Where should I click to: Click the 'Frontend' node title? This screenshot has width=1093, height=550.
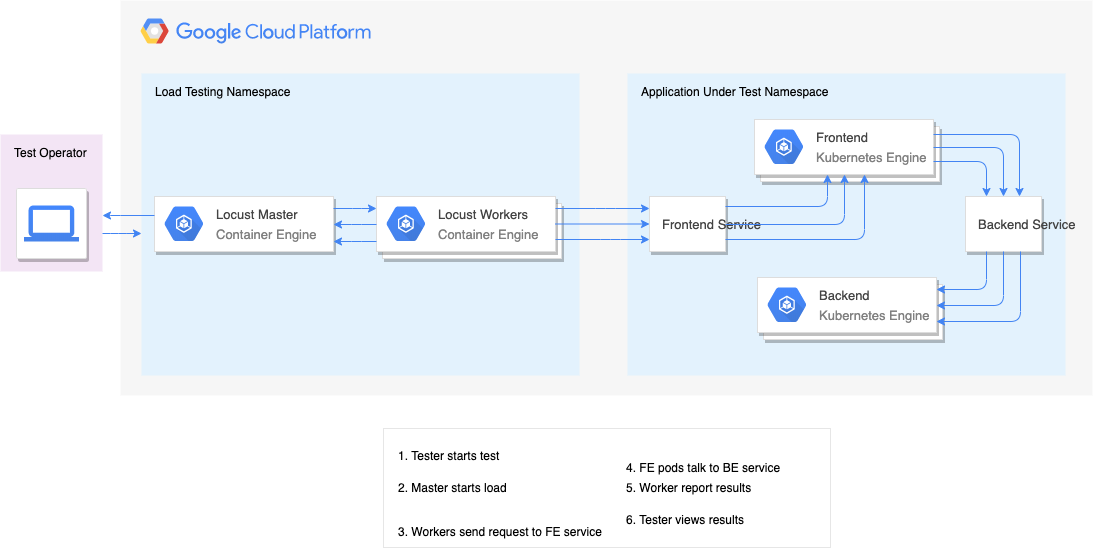[x=842, y=137]
